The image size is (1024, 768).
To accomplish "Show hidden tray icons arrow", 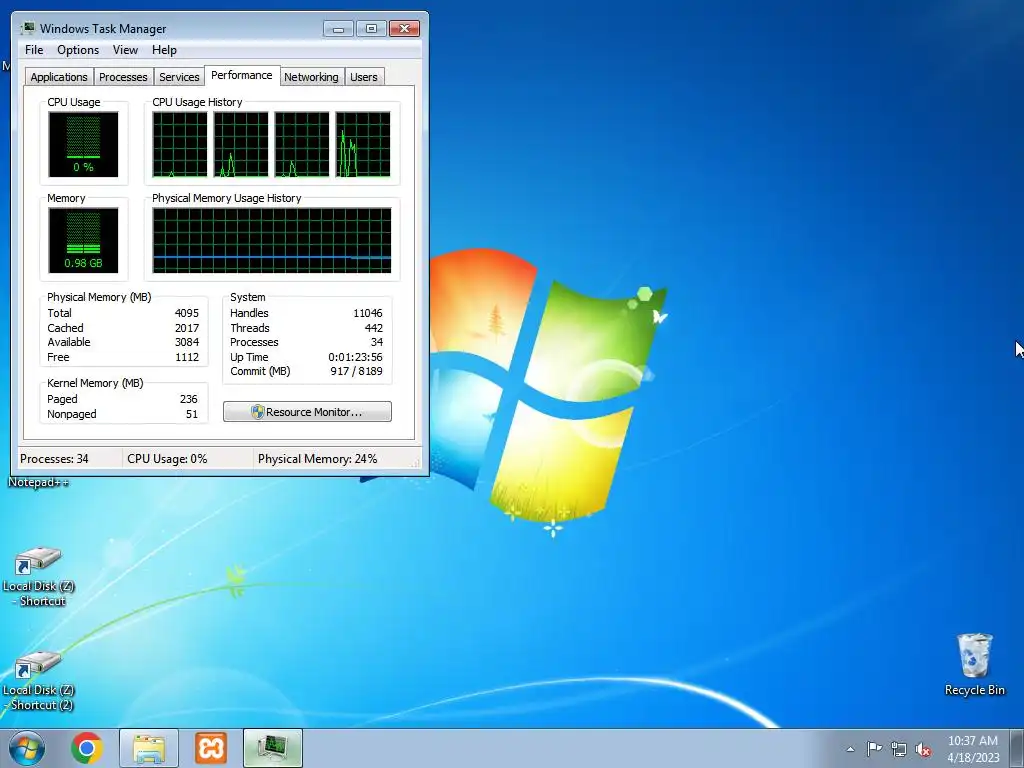I will (x=850, y=749).
